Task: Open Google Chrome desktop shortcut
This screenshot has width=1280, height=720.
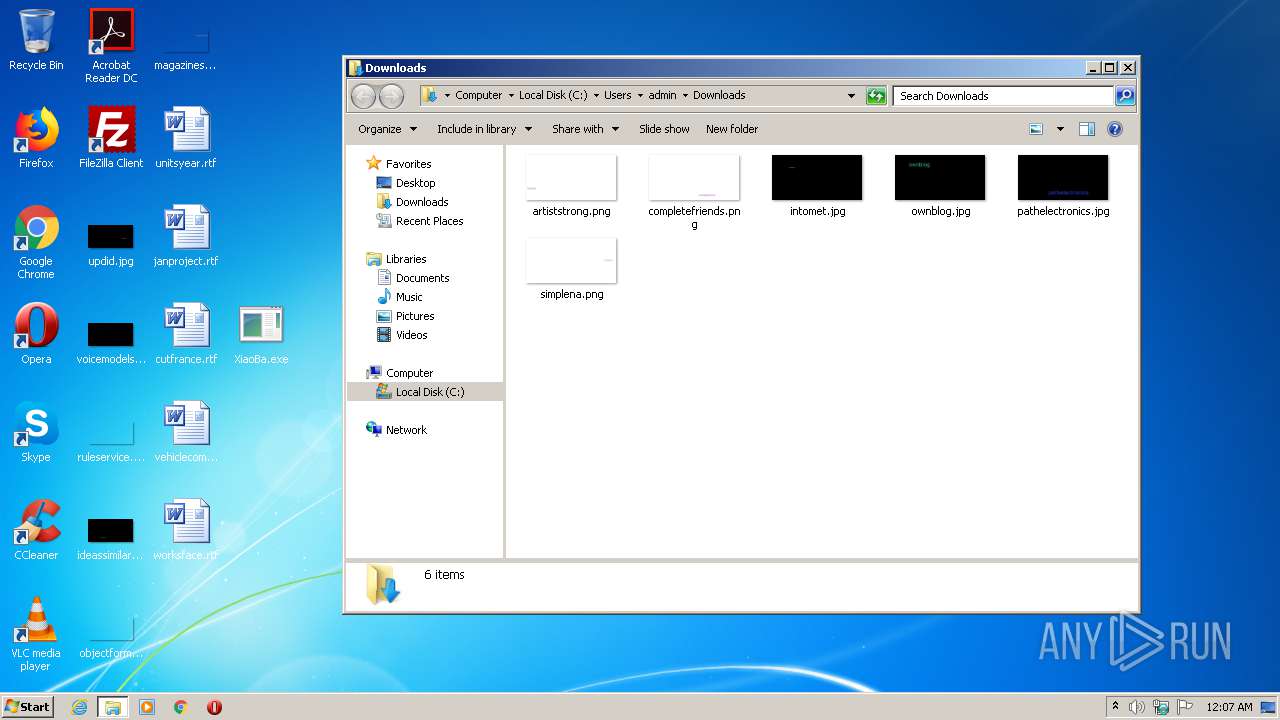Action: 36,242
